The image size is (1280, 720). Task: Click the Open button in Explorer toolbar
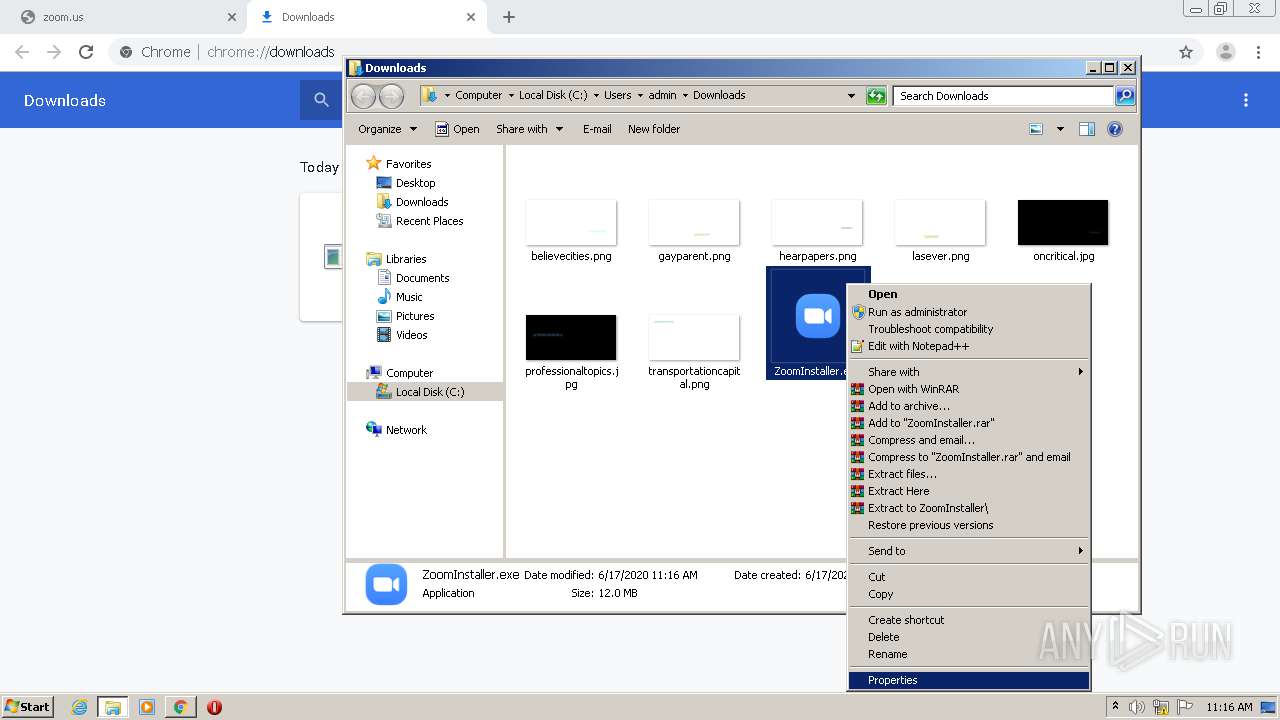tap(458, 129)
